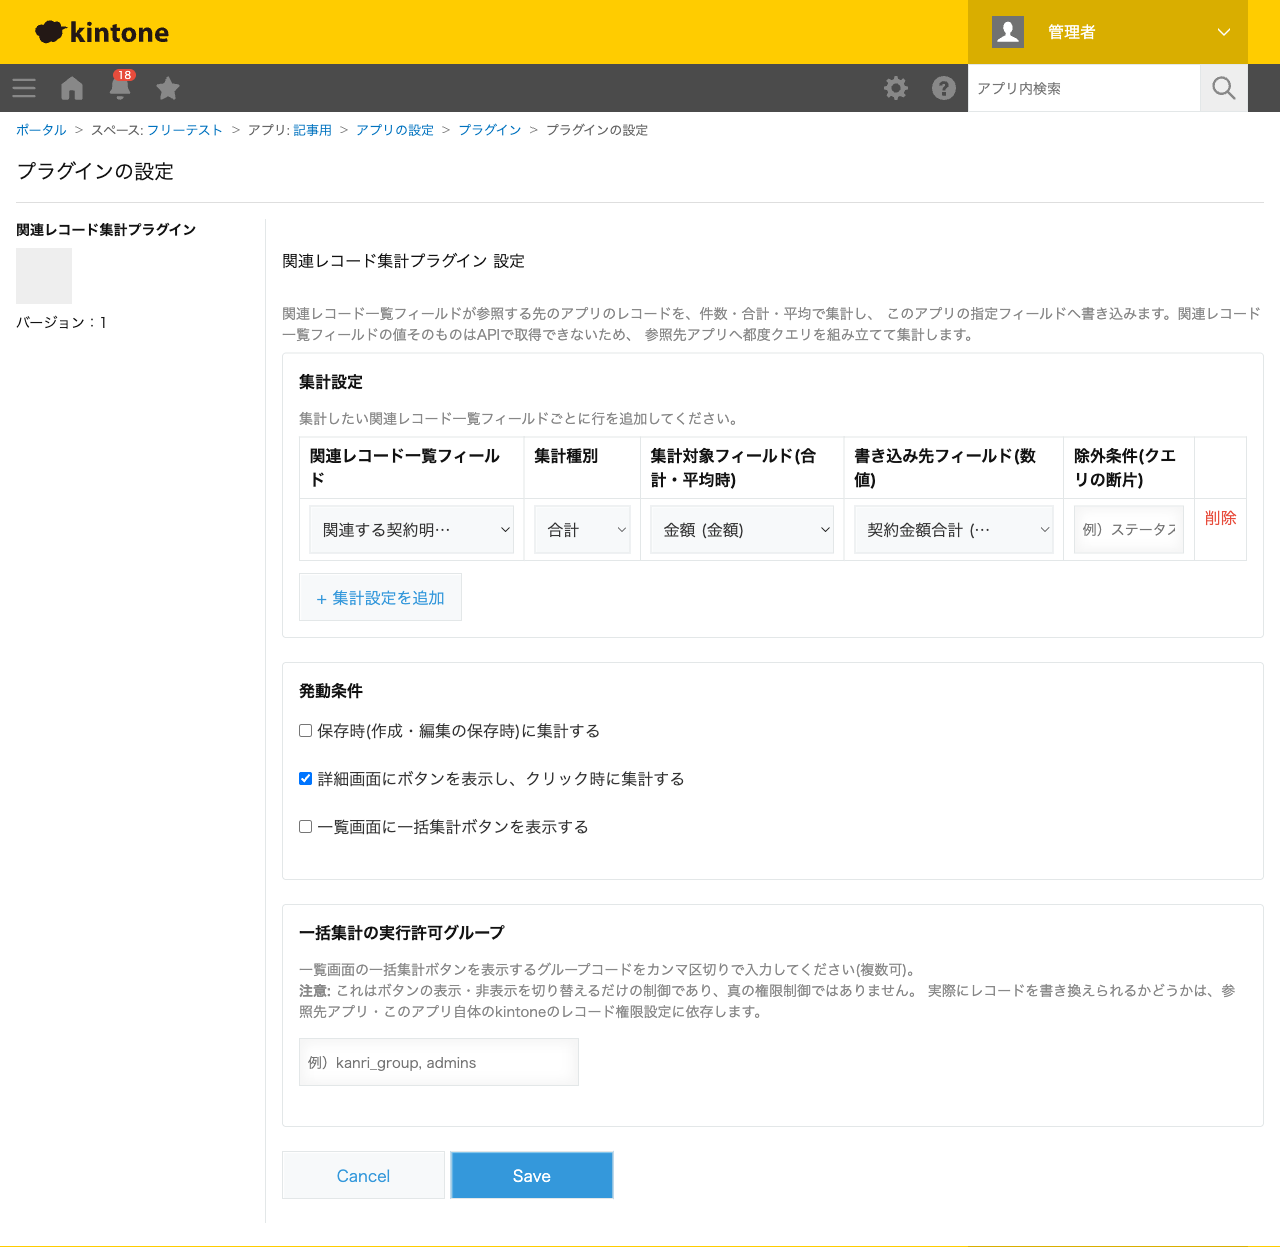This screenshot has height=1247, width=1280.
Task: Click the 管理者 user avatar icon
Action: pyautogui.click(x=1008, y=32)
